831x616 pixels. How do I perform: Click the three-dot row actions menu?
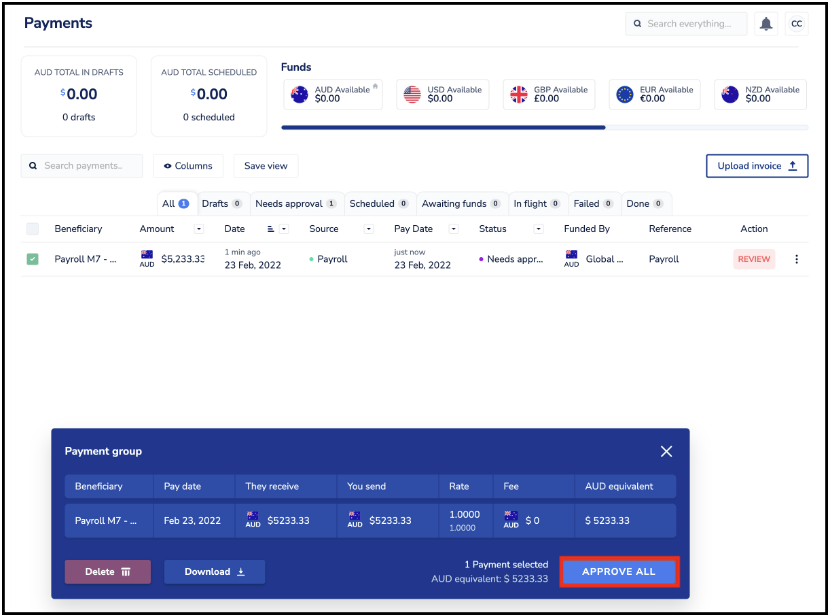click(796, 259)
